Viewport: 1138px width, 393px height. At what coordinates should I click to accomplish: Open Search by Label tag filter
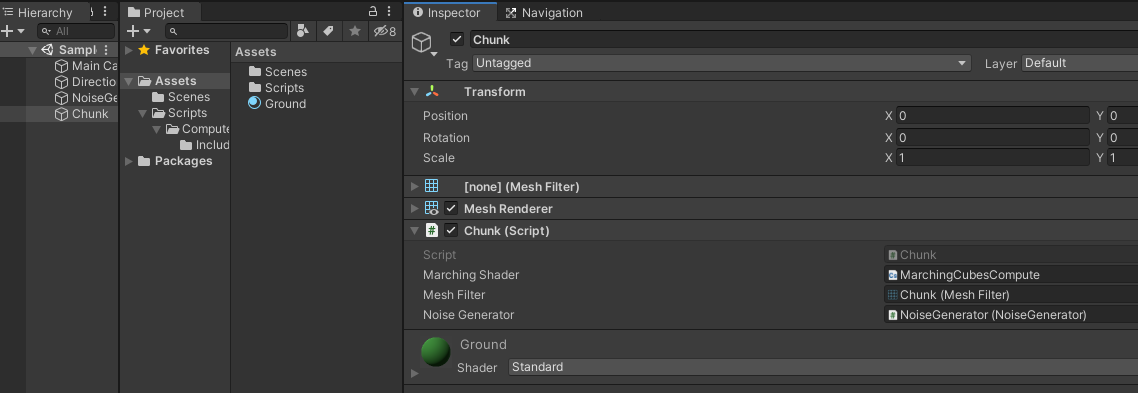(328, 31)
